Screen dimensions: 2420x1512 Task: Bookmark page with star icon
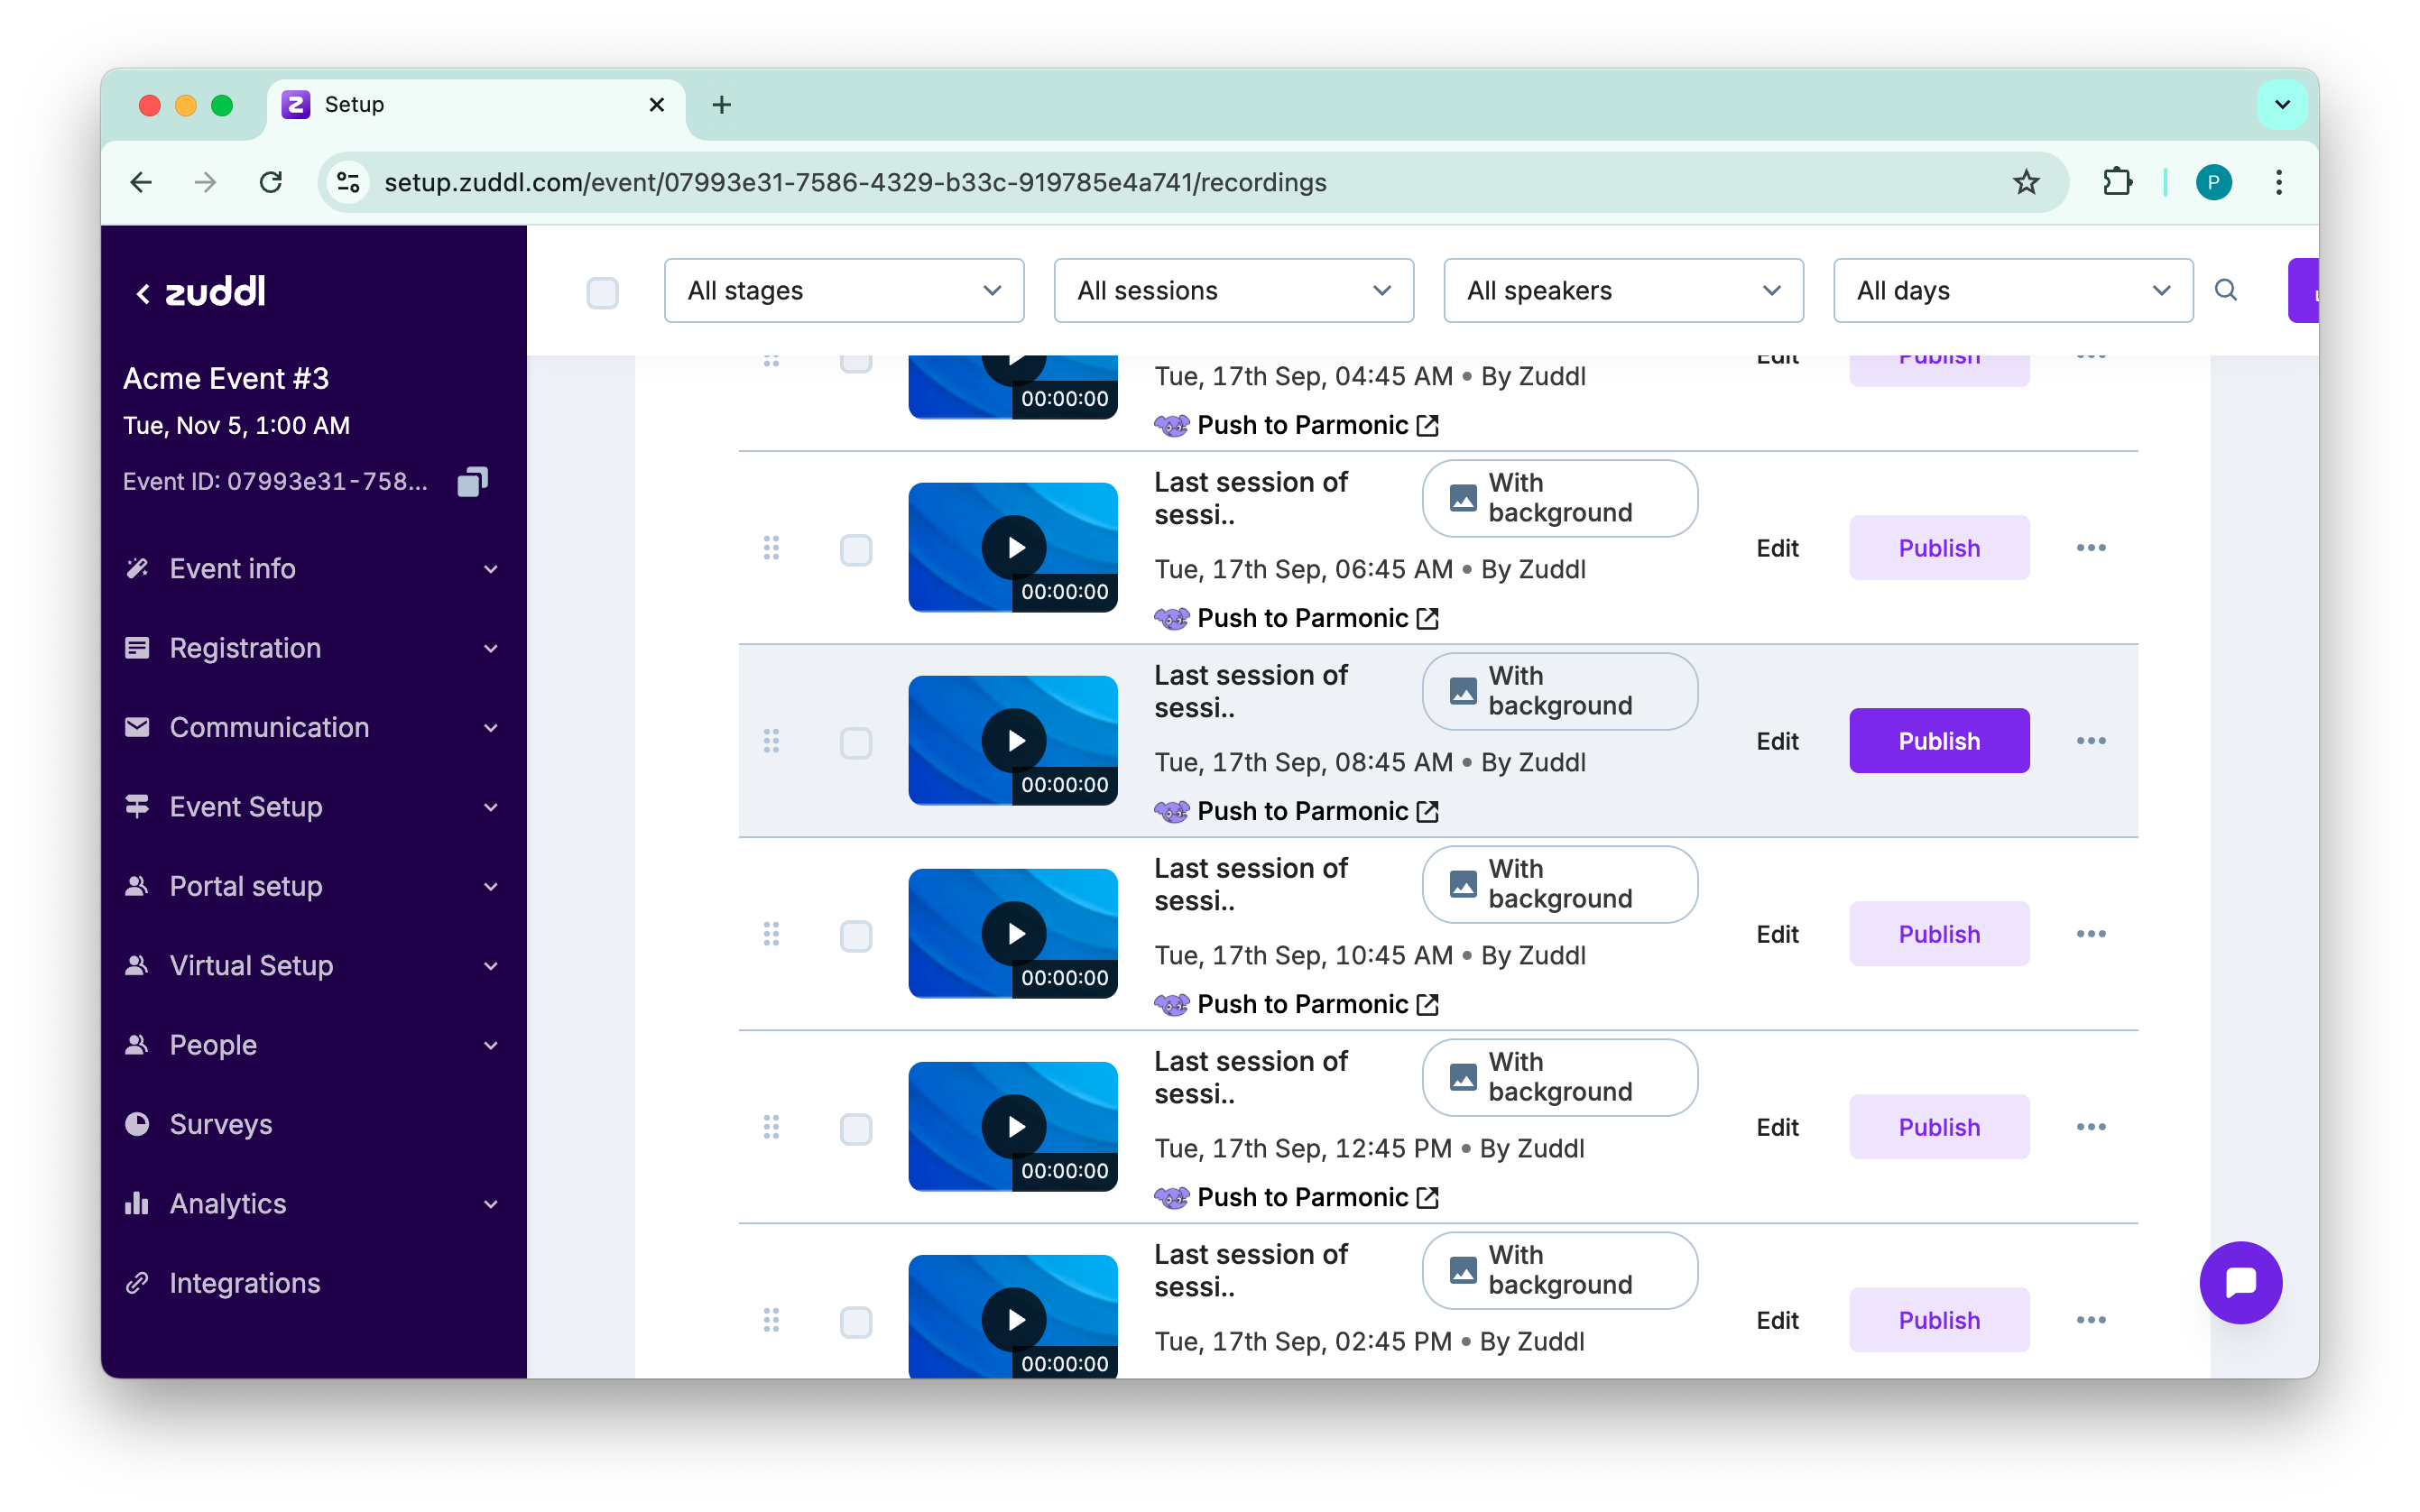(x=2025, y=182)
